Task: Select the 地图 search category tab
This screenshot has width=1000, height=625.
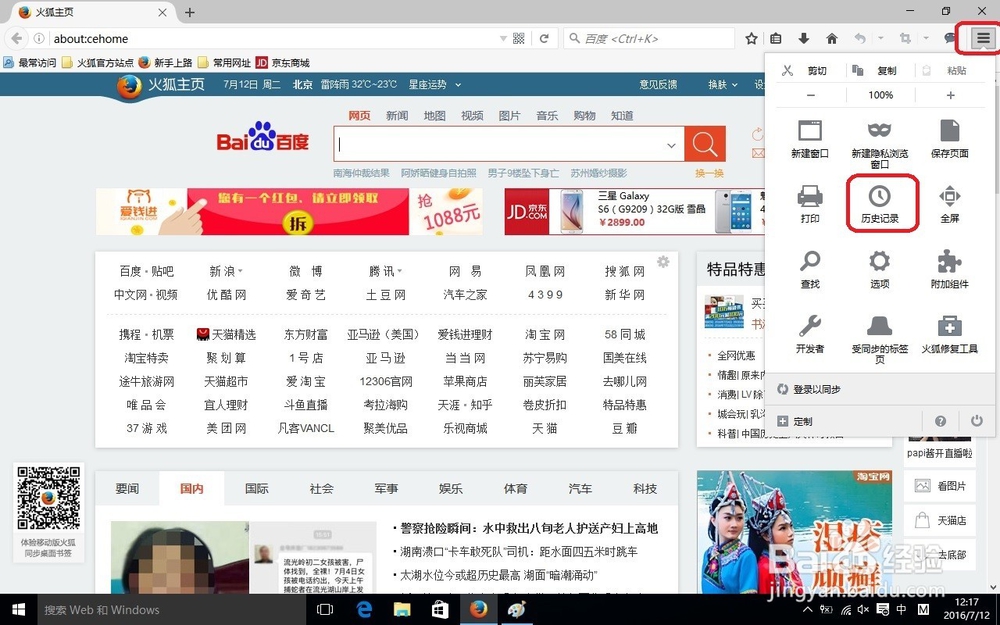Action: coord(434,115)
